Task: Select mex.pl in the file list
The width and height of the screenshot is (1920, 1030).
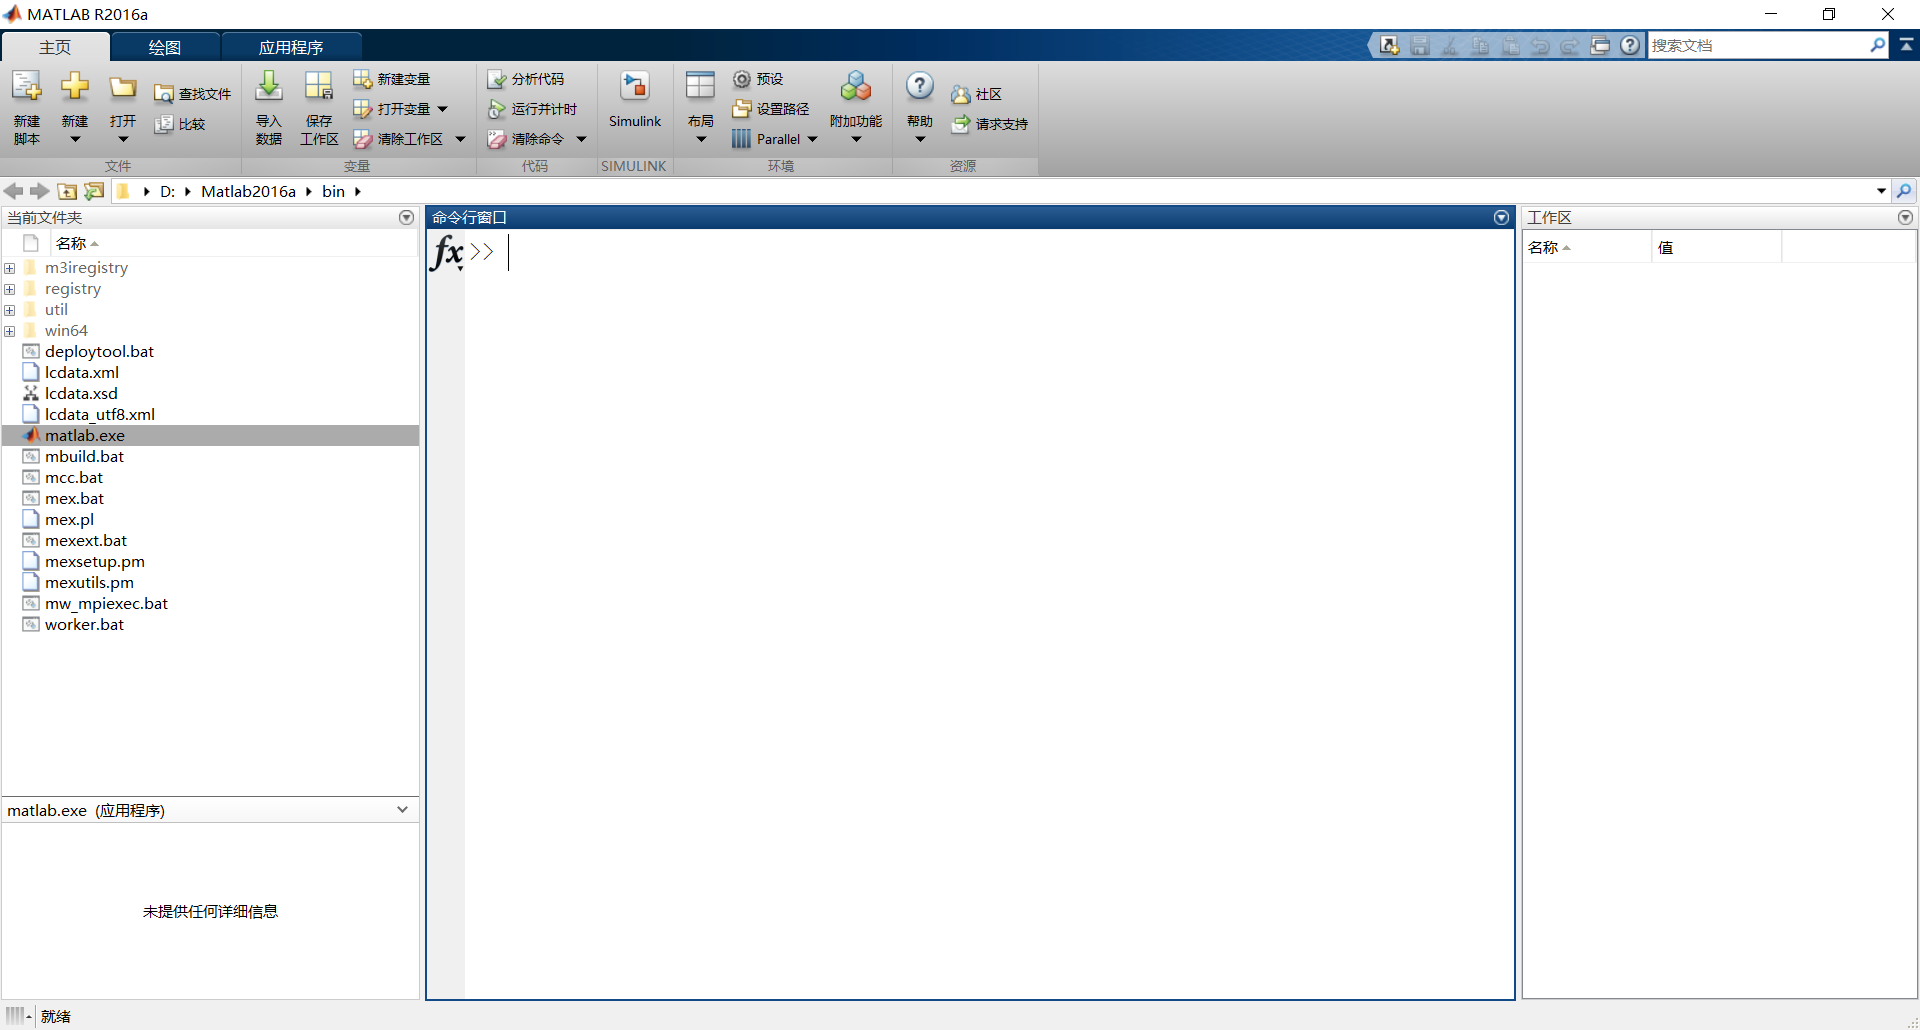Action: pyautogui.click(x=69, y=520)
